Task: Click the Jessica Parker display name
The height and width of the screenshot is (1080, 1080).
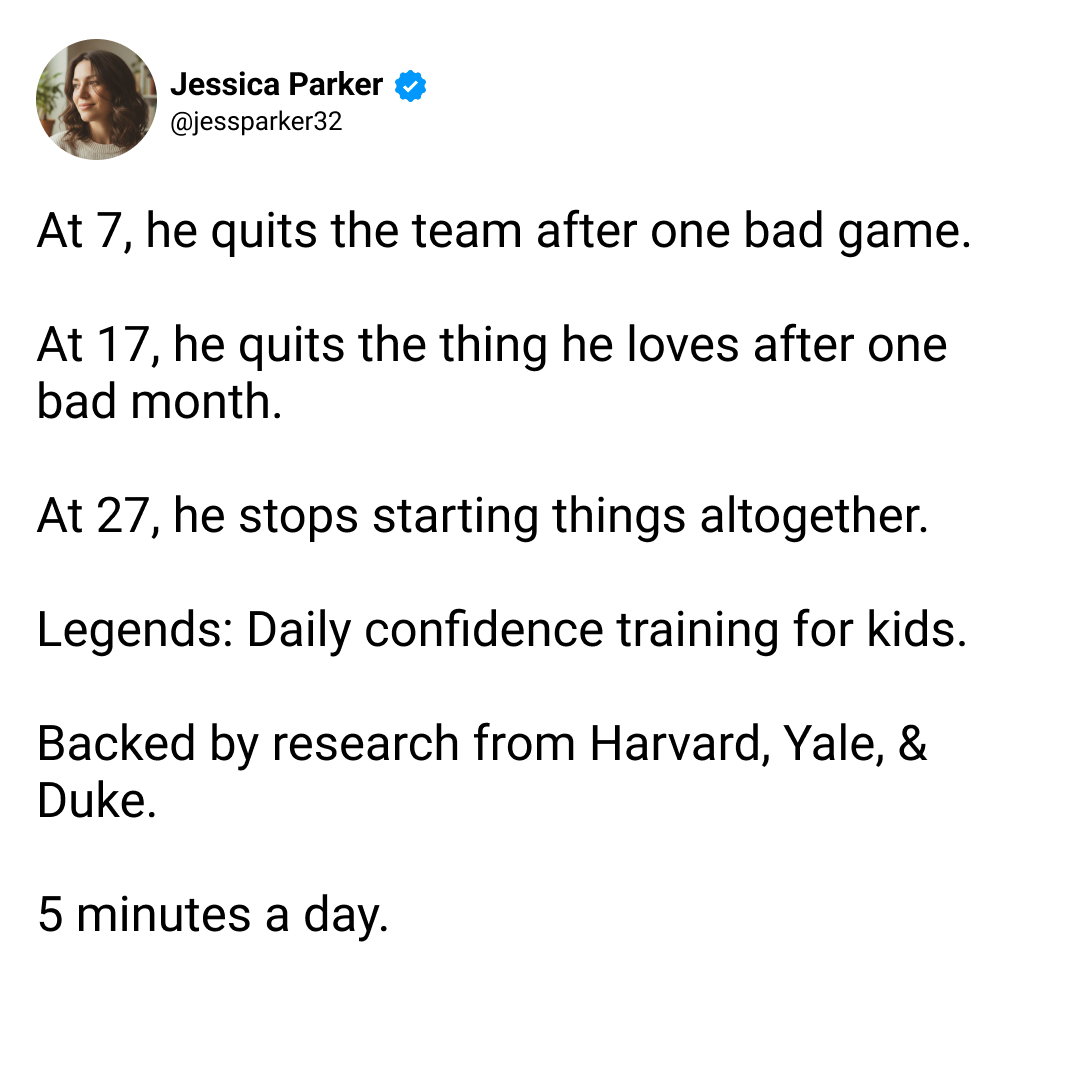Action: pyautogui.click(x=276, y=85)
